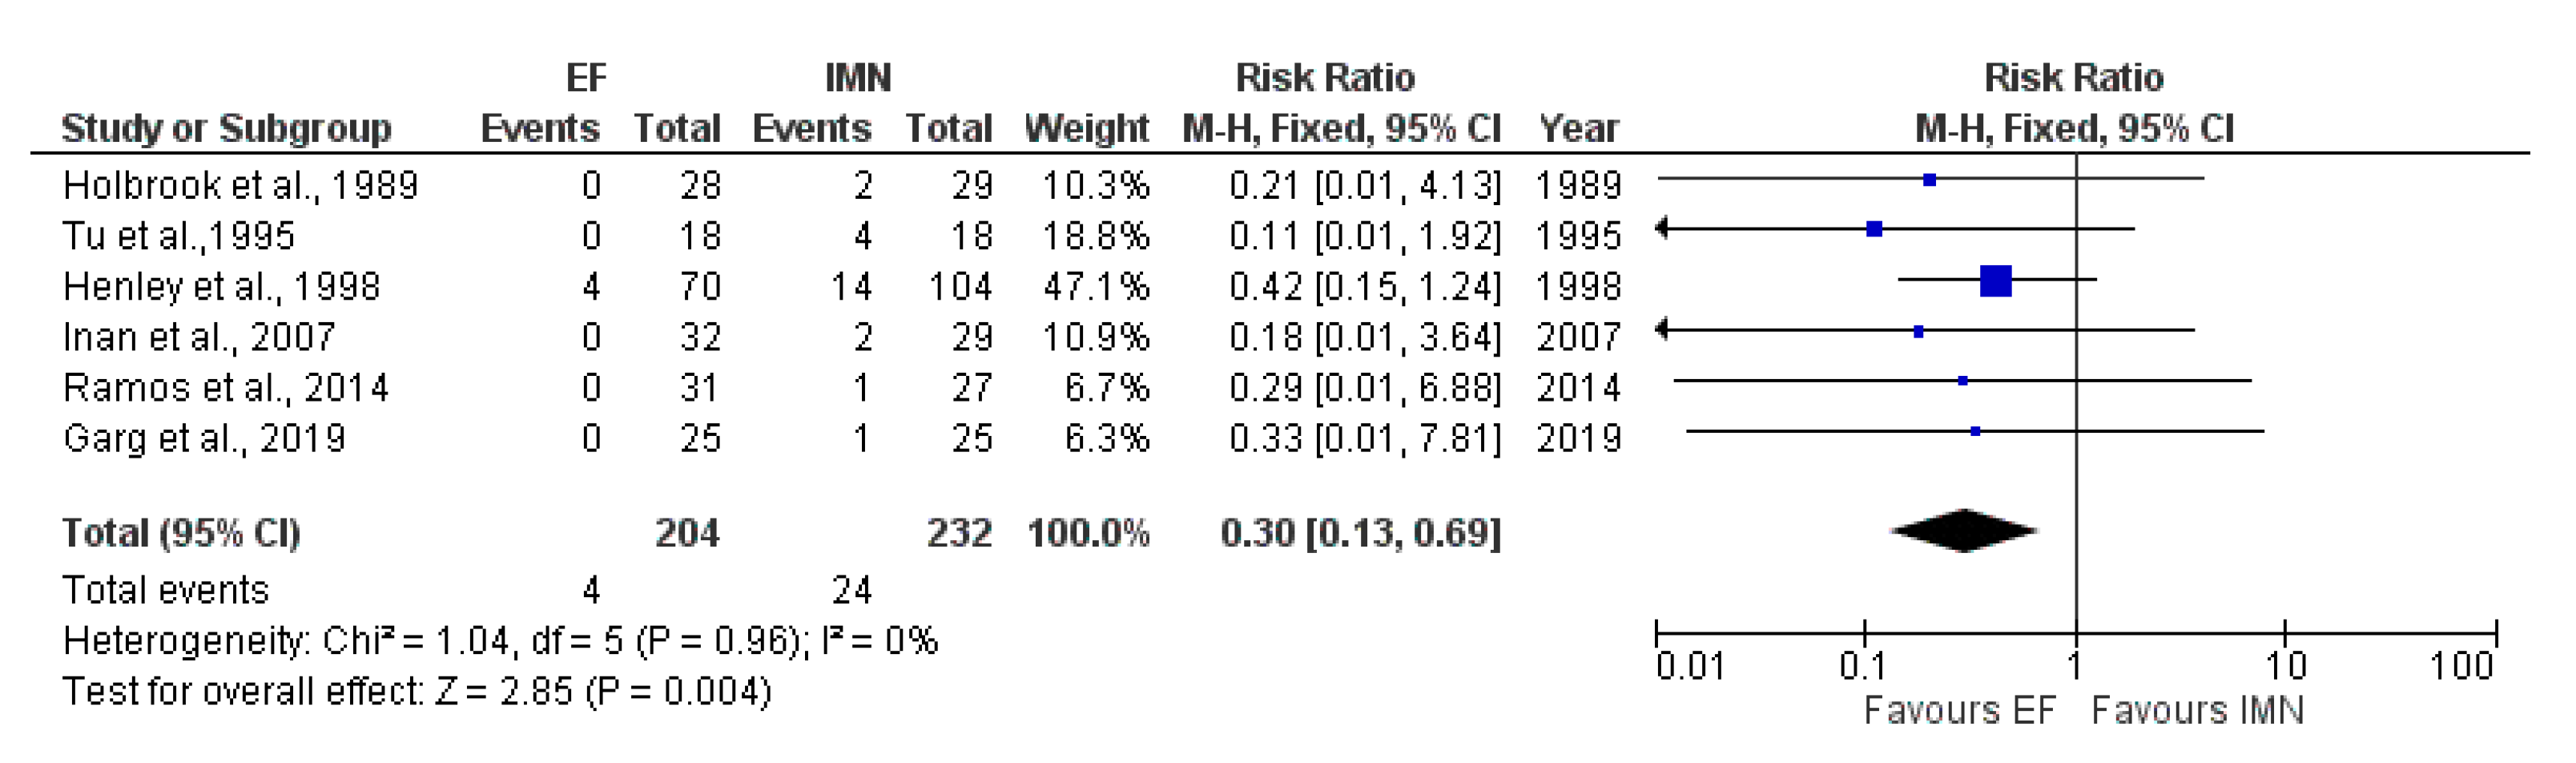The width and height of the screenshot is (2576, 763).
Task: Click Ramos et al., 2014 study label
Action: tap(225, 388)
